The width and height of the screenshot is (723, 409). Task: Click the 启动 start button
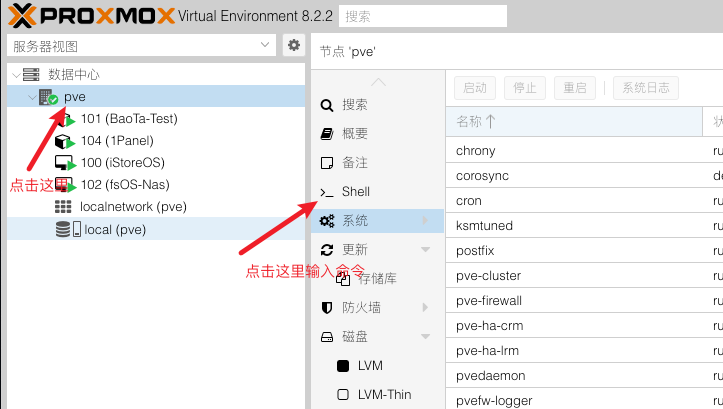click(x=475, y=88)
